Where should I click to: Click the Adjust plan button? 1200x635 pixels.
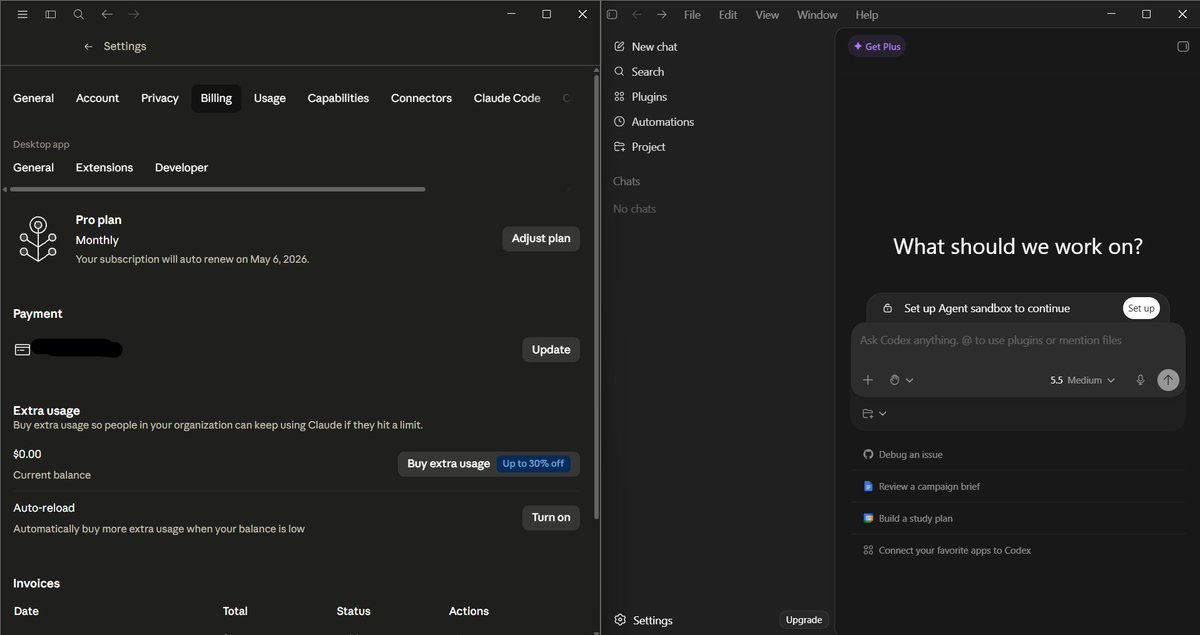(x=541, y=238)
